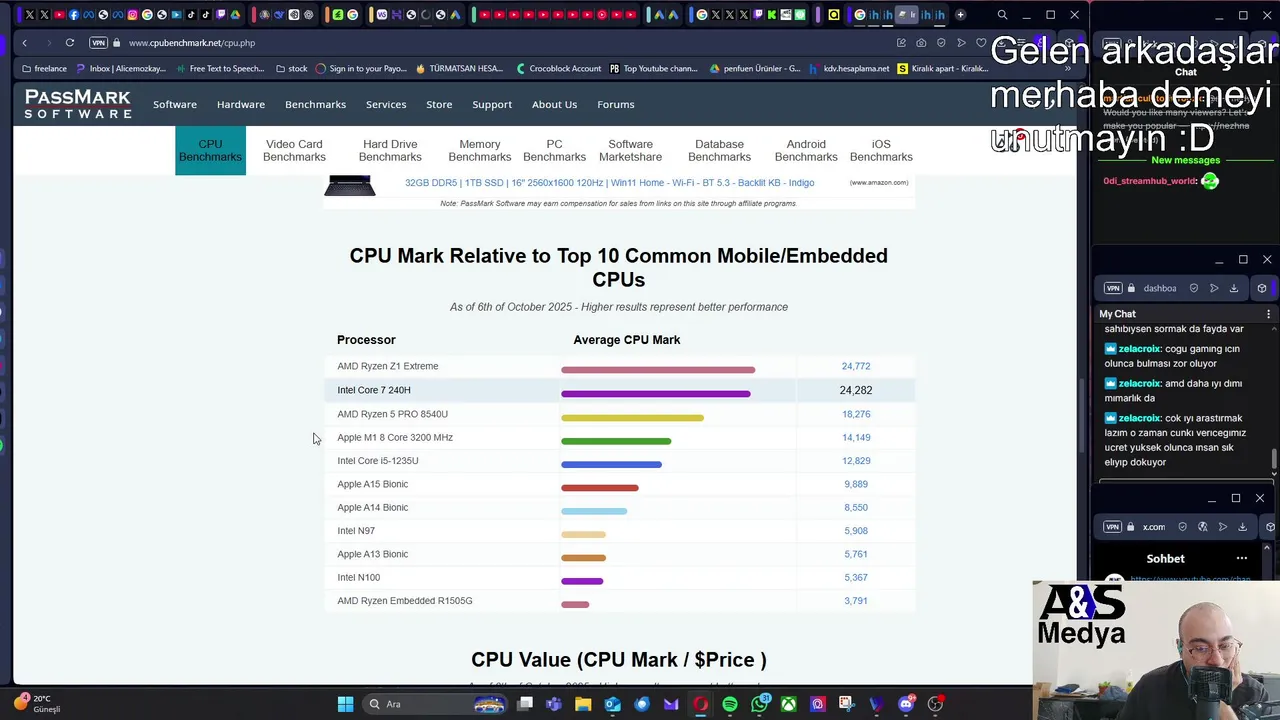
Task: Switch to Hard Drive Benchmarks tab
Action: (390, 150)
